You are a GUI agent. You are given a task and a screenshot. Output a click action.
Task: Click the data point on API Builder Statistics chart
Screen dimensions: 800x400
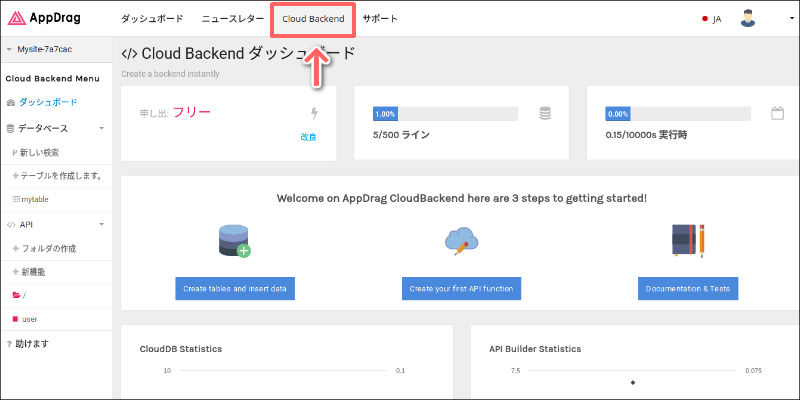(x=633, y=382)
